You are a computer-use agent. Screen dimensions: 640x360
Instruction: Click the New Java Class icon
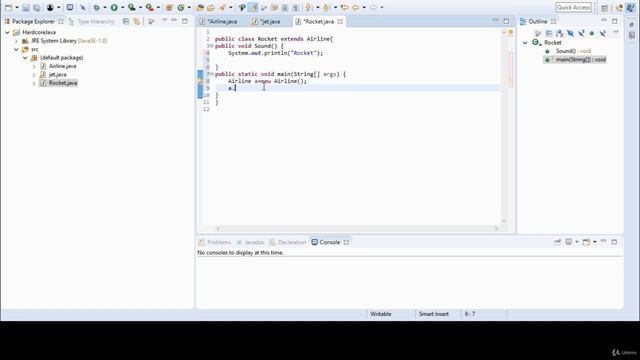pos(181,7)
